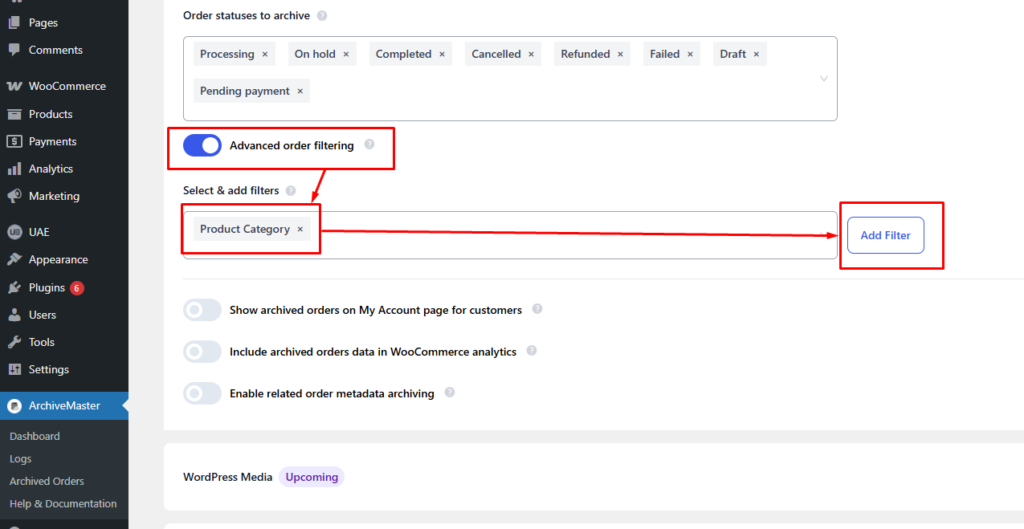
Task: Remove the Draft status tag
Action: click(756, 54)
